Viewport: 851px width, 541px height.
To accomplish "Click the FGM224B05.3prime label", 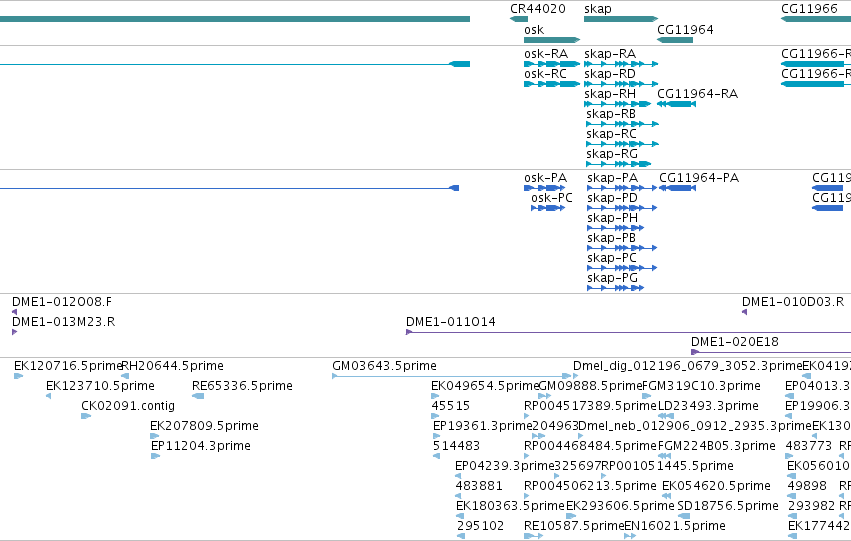I will click(x=716, y=447).
